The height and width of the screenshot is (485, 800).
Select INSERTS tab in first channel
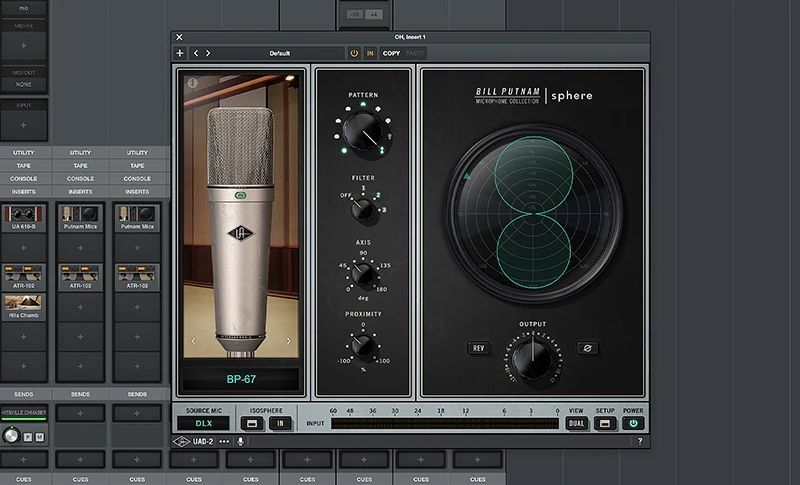click(24, 192)
